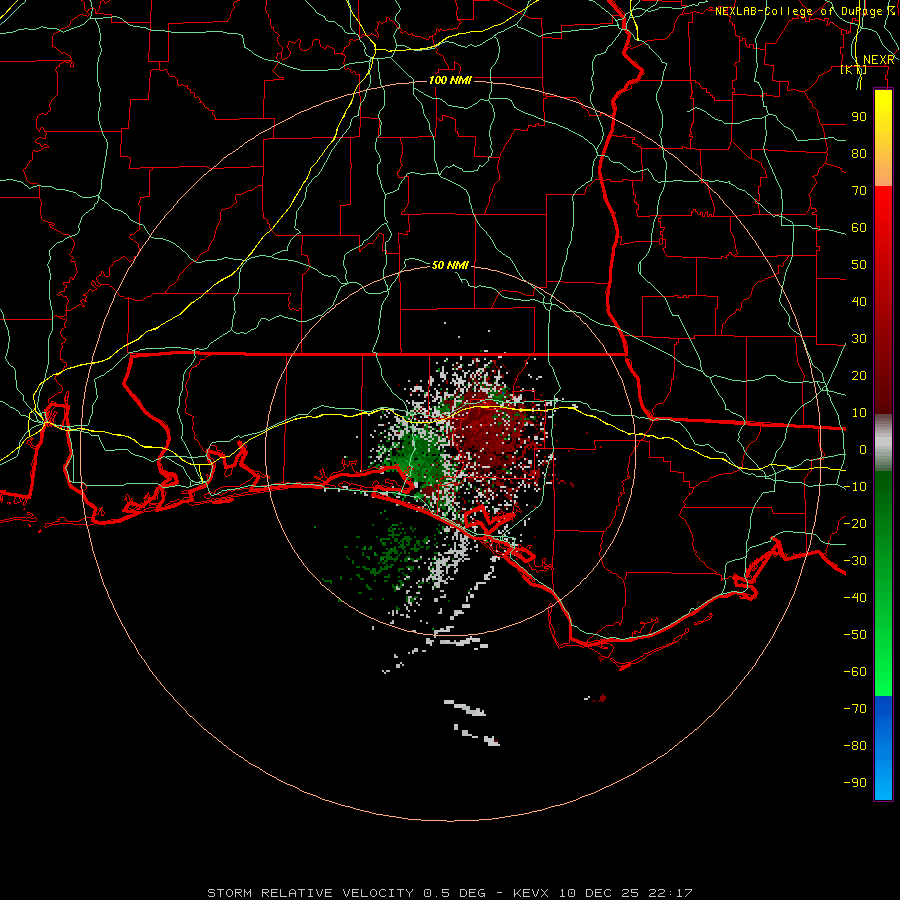Select the 30 value on velocity scale

click(x=859, y=339)
